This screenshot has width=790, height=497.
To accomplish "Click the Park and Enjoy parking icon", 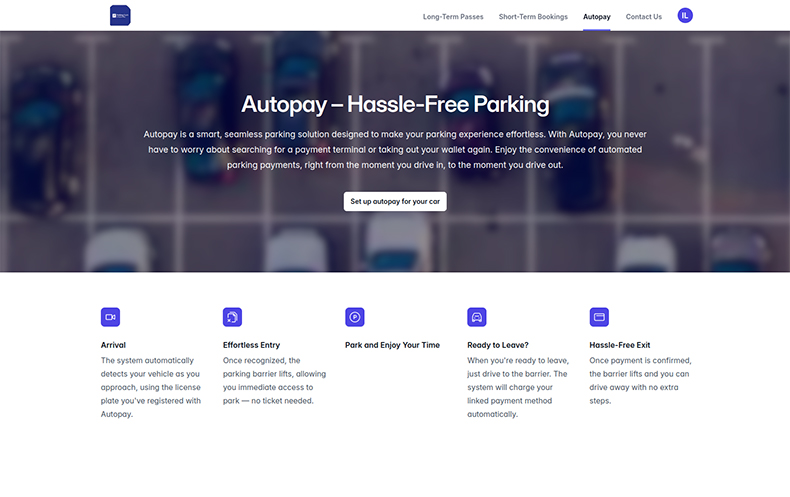I will pos(354,317).
